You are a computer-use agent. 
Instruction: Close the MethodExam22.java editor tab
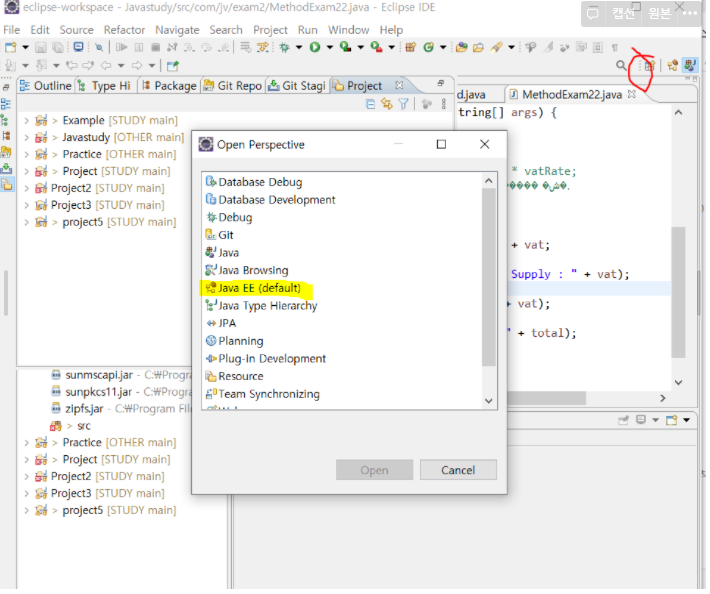[632, 94]
